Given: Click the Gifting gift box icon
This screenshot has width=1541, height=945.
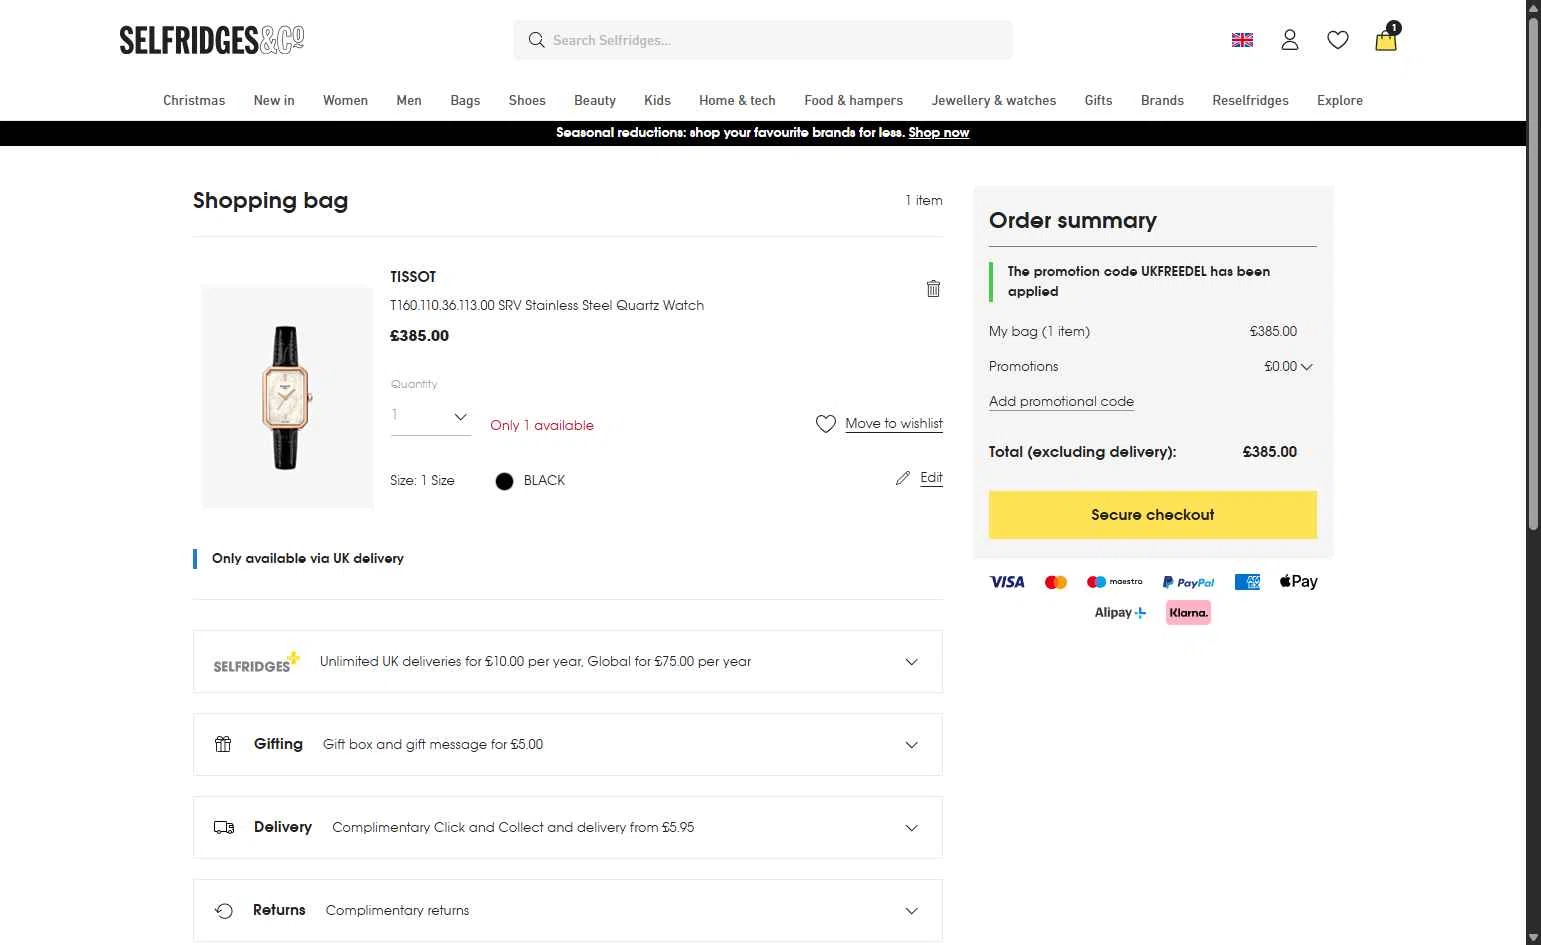Looking at the screenshot, I should coord(223,744).
